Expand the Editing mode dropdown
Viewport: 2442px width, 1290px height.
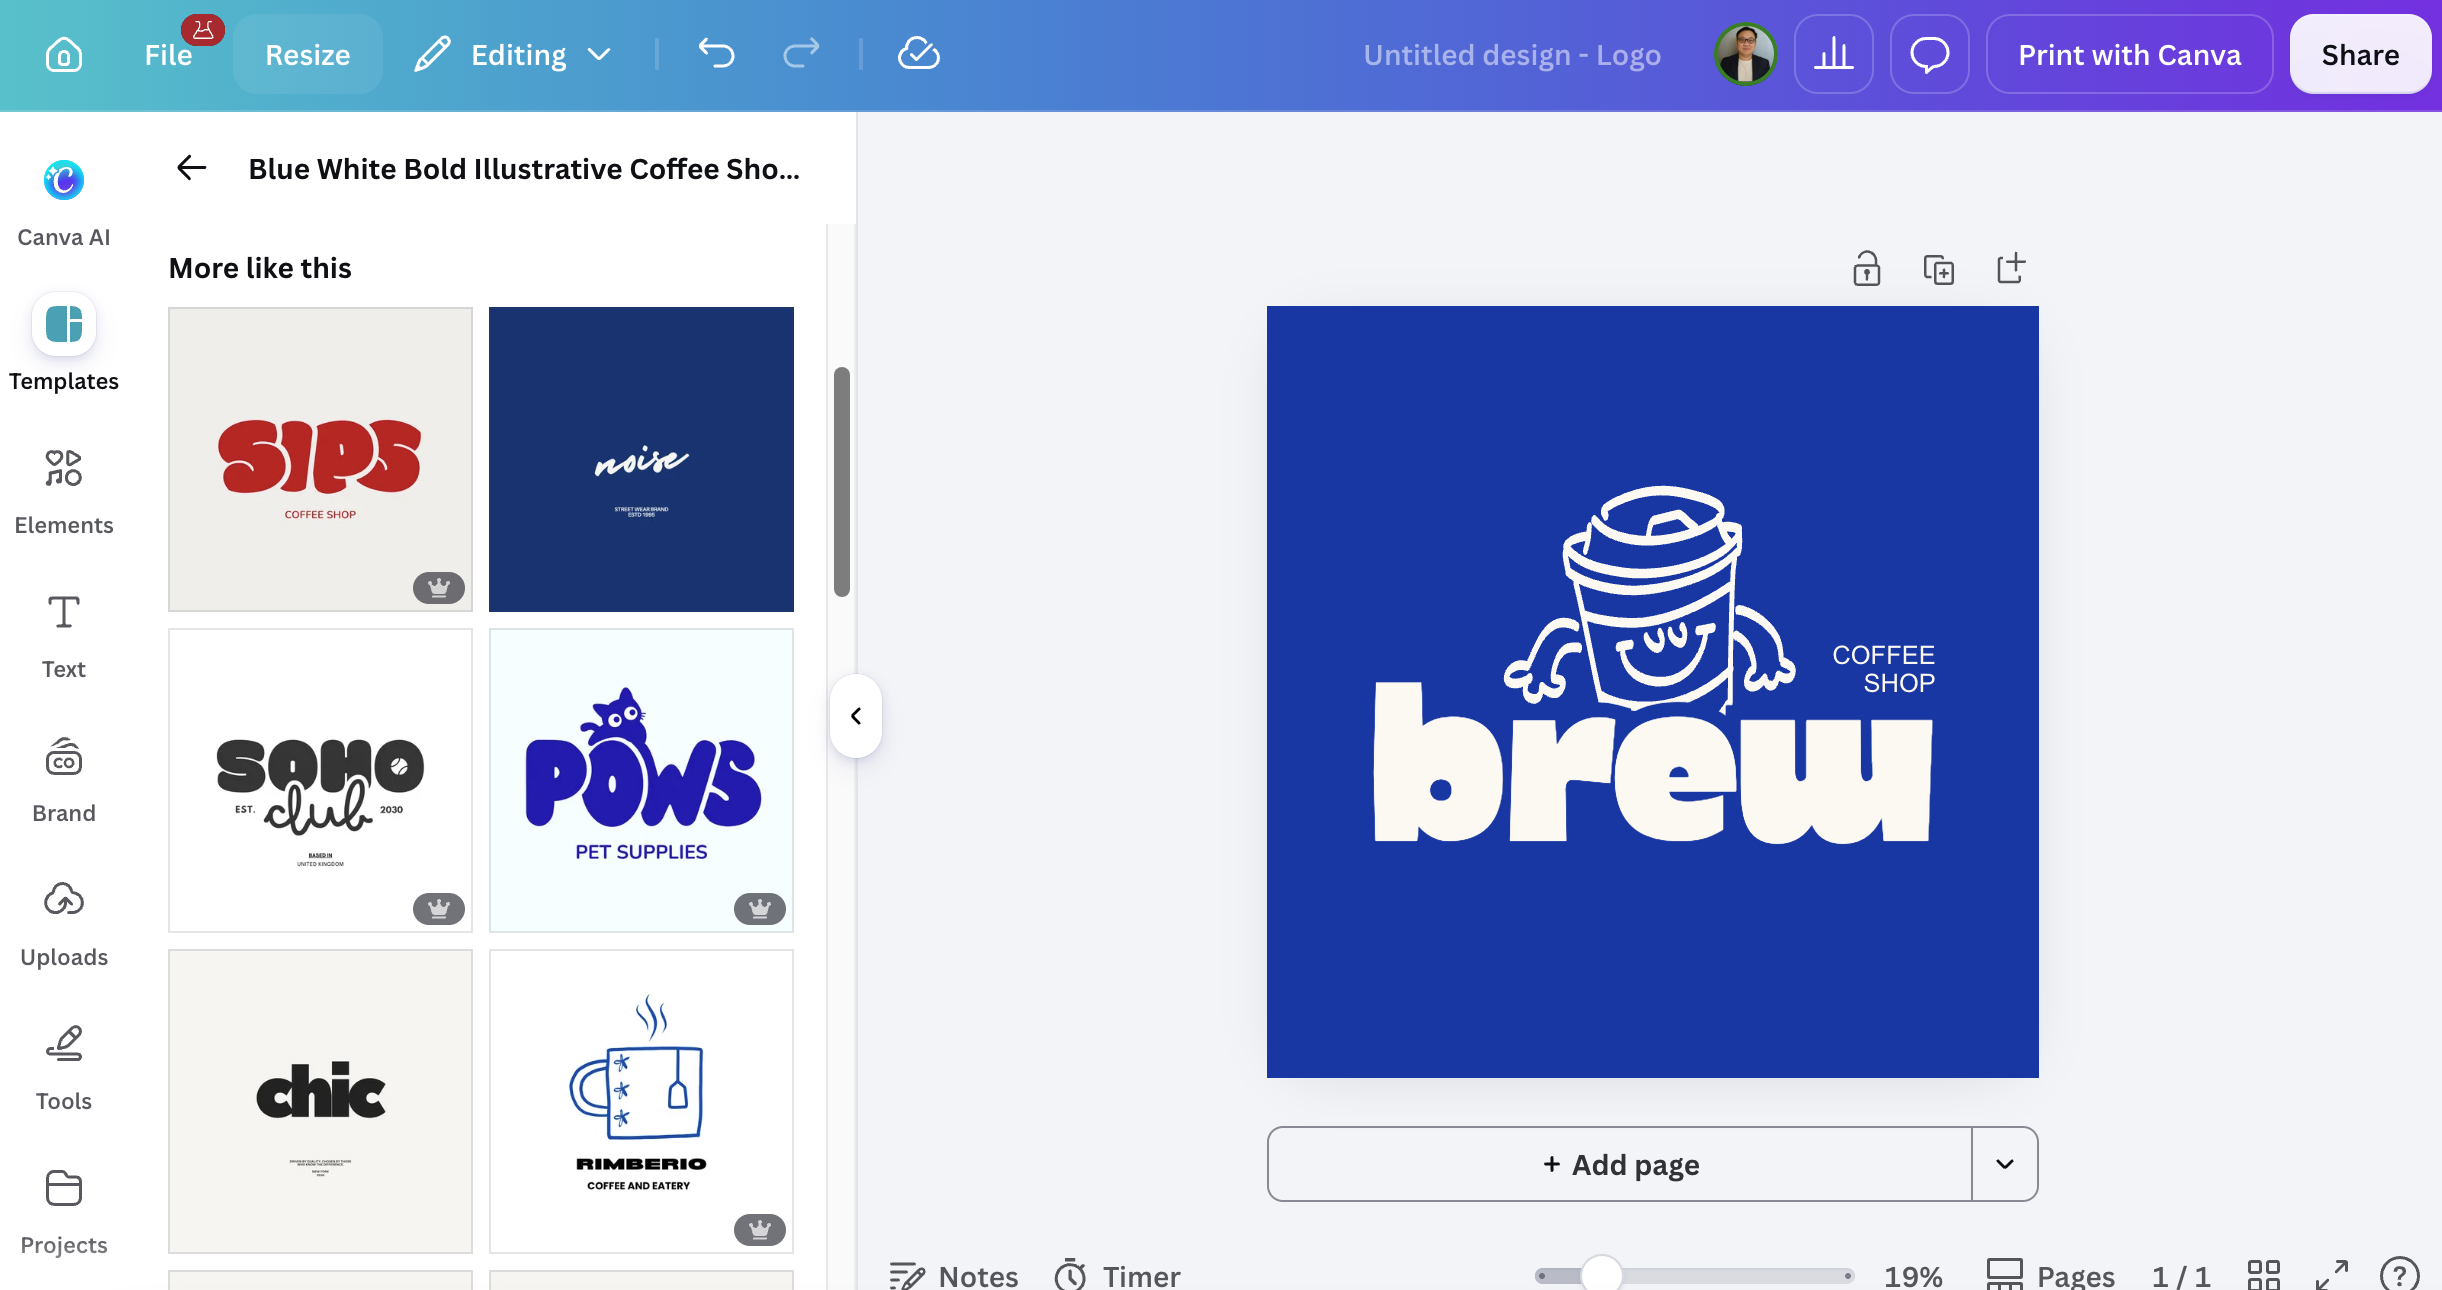click(513, 55)
